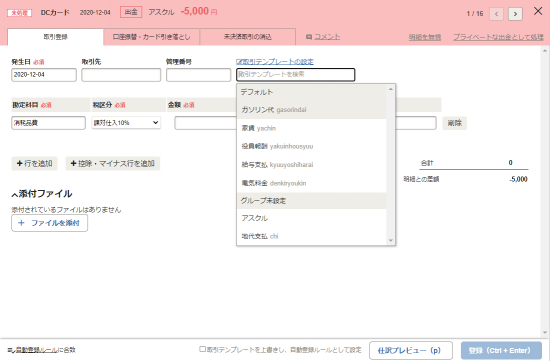Click the 登録 (Ctrl + Enter) button
550x361 pixels.
(x=501, y=350)
